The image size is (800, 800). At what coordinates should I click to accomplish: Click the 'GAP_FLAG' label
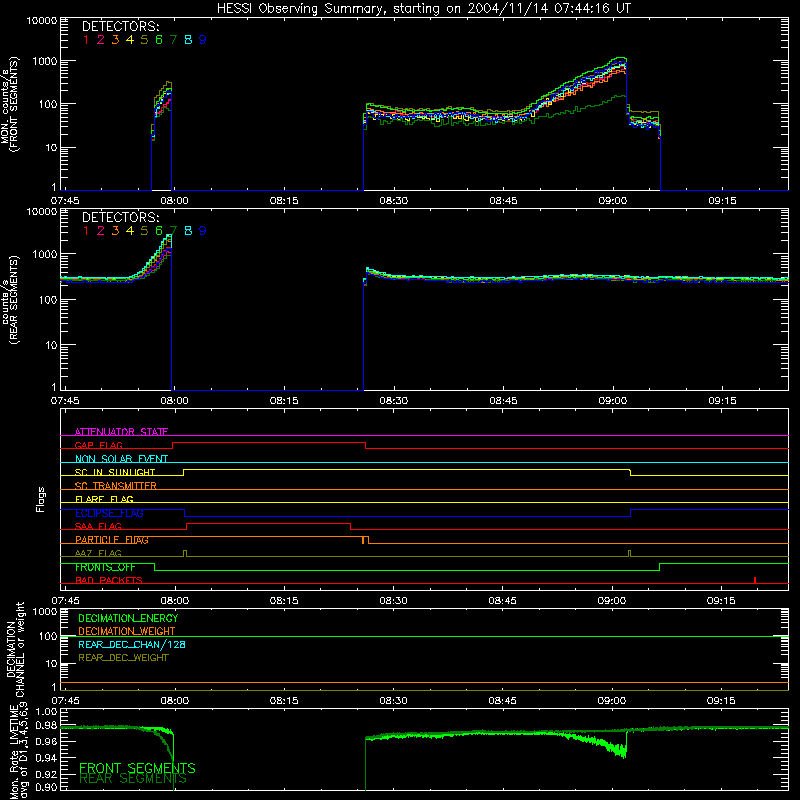(x=98, y=445)
